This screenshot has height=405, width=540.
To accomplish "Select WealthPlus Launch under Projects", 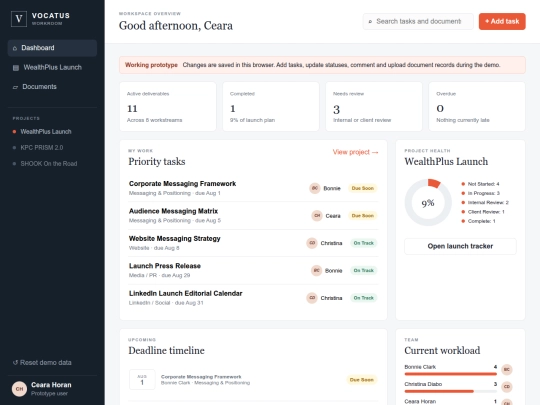I will [46, 132].
